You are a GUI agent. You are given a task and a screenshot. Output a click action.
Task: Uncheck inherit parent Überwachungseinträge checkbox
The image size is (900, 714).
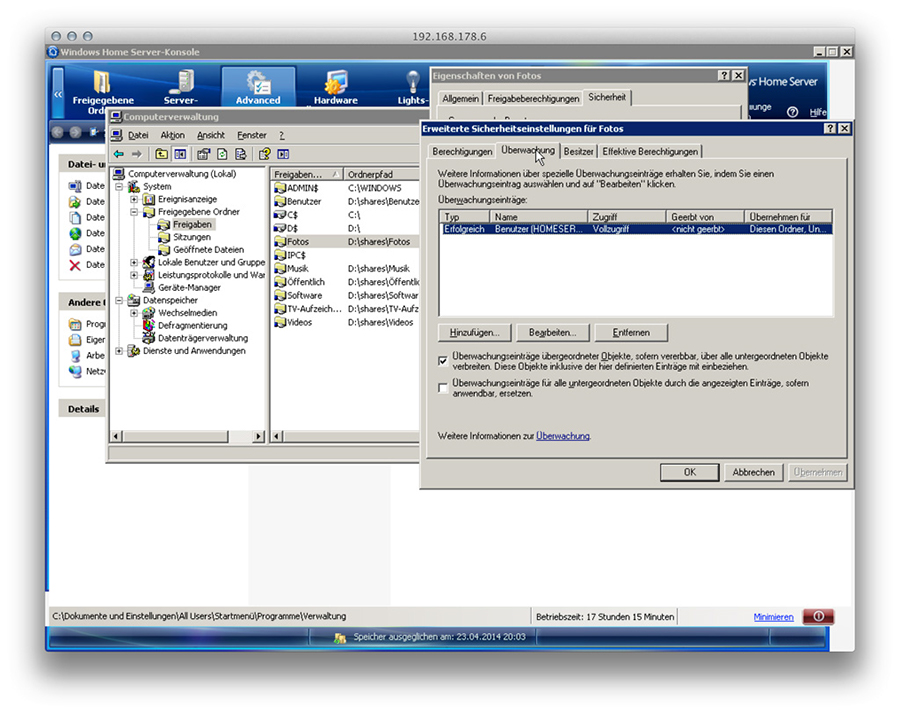click(444, 359)
